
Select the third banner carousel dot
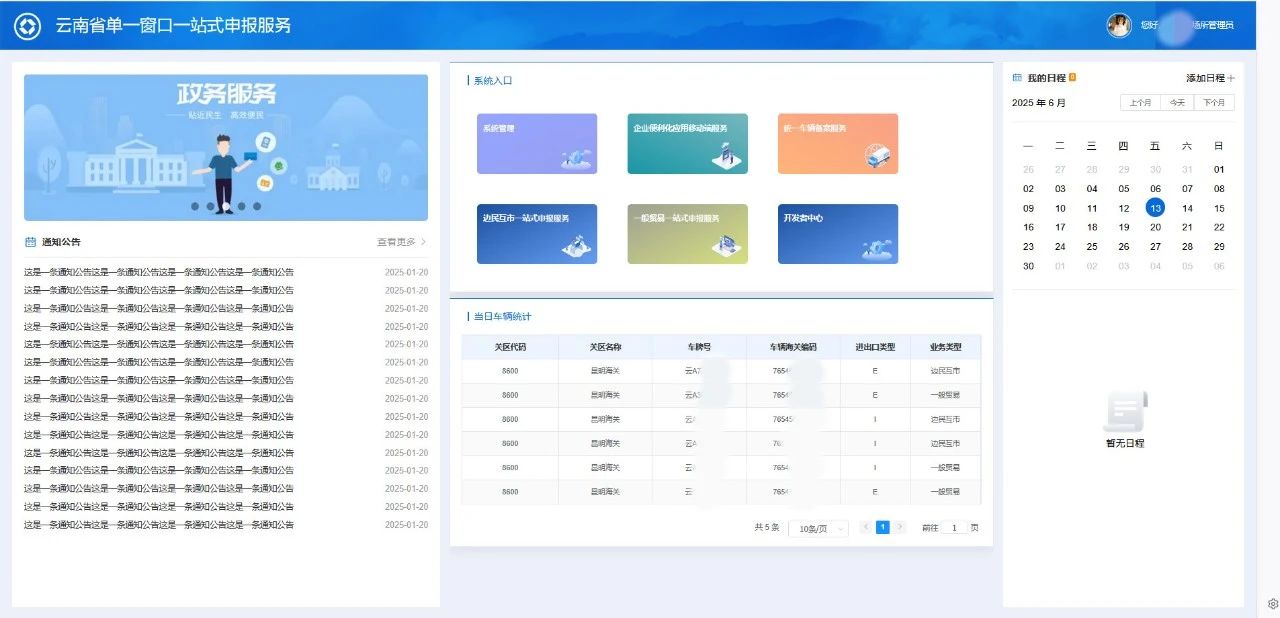[x=226, y=206]
